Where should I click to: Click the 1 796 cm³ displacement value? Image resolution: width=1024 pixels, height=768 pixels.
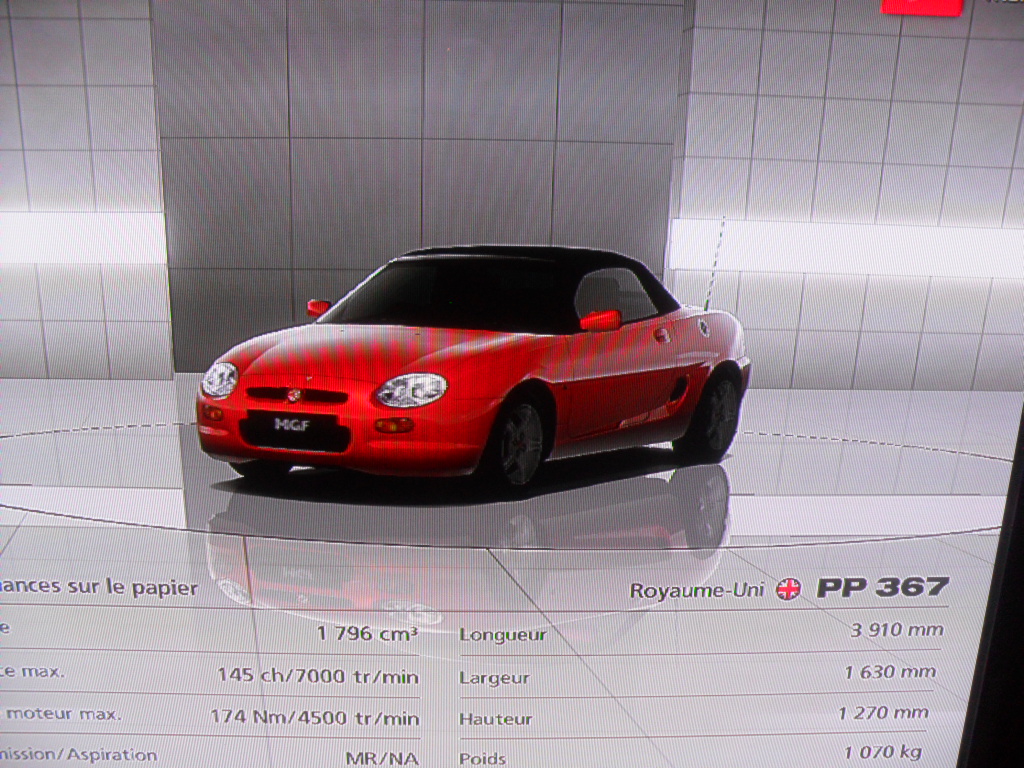[x=367, y=633]
